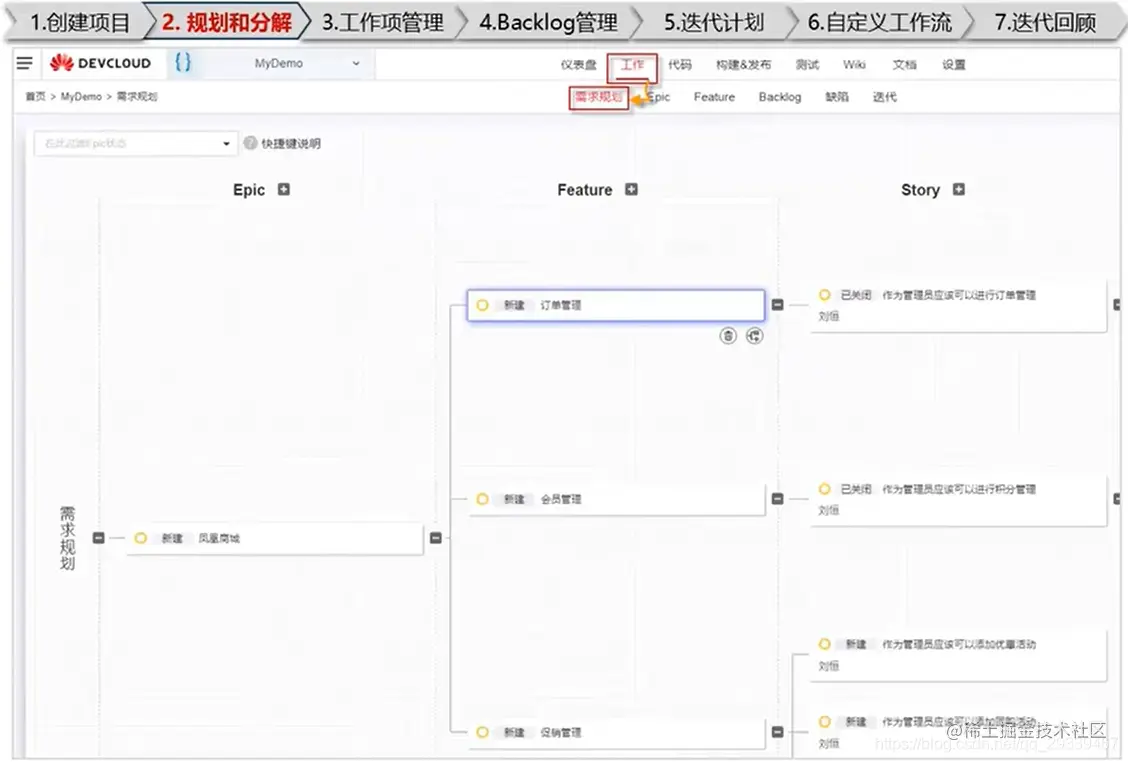Viewport: 1128px width, 762px height.
Task: Delete 订单管理 using the trash icon
Action: tap(727, 335)
